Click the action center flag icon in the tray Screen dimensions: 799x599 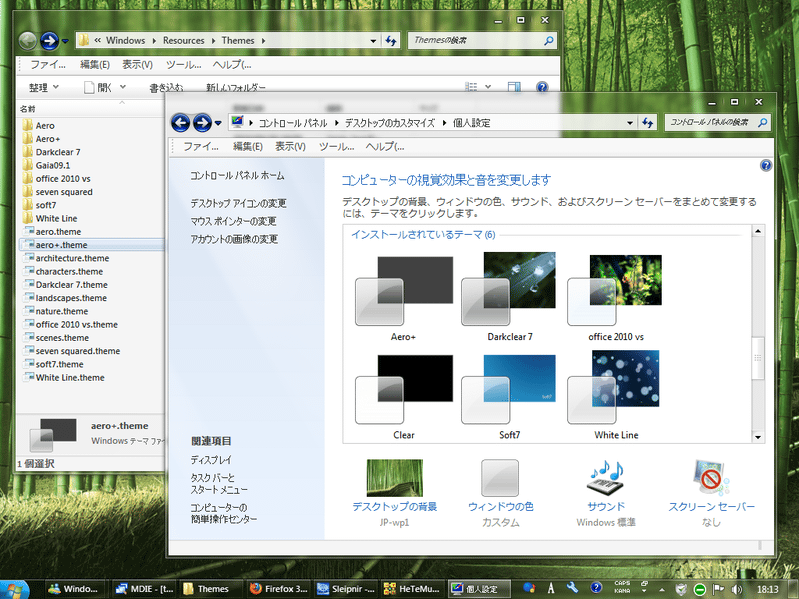click(x=718, y=589)
